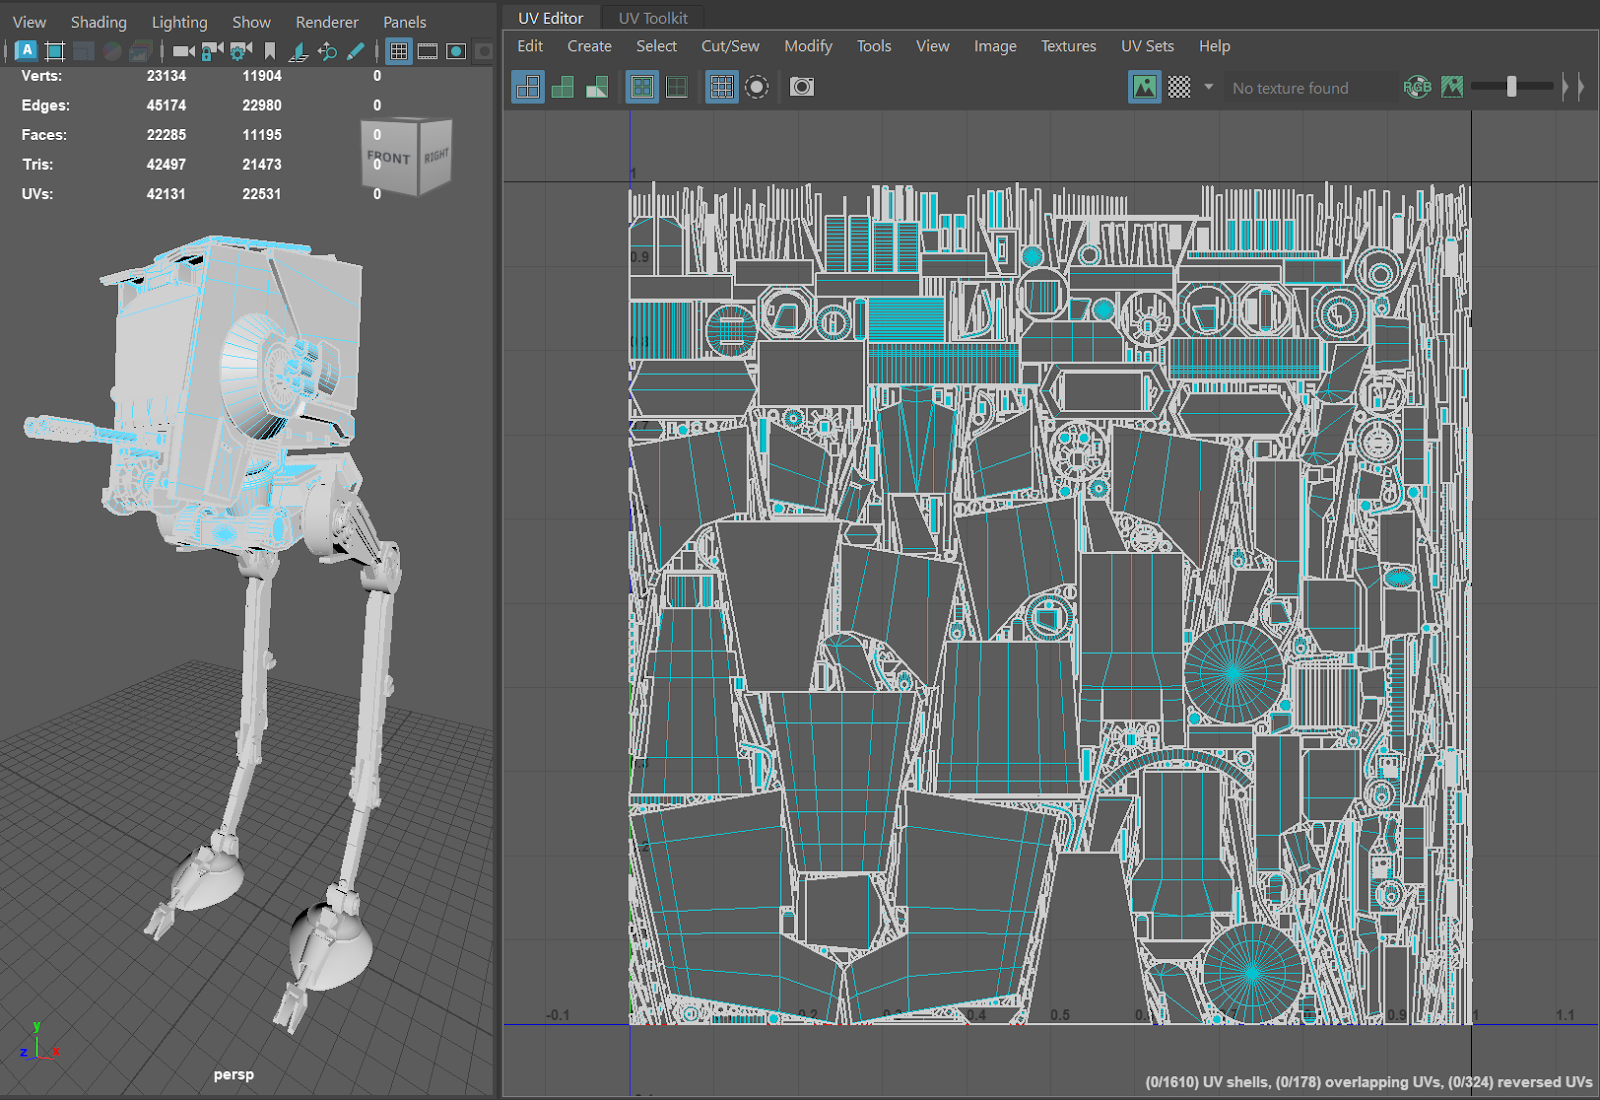Toggle RGB channel display icon

[1417, 87]
